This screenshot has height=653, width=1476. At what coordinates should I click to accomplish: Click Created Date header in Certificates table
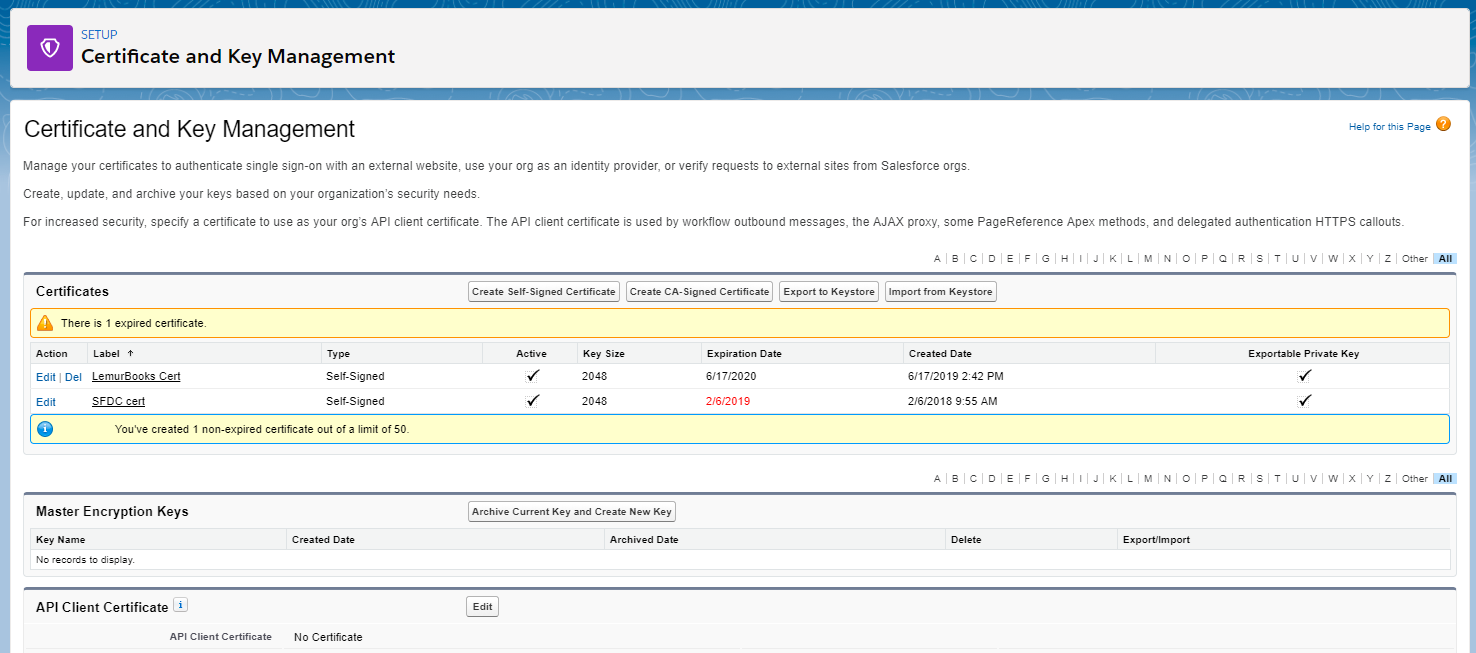click(x=940, y=354)
